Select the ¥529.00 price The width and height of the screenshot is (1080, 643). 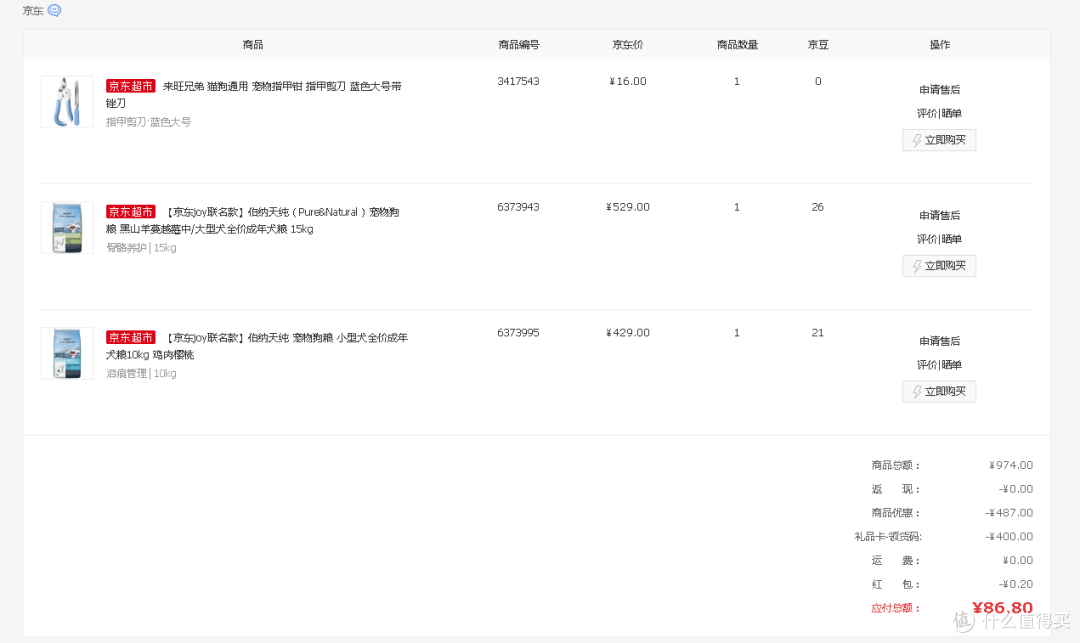coord(627,207)
